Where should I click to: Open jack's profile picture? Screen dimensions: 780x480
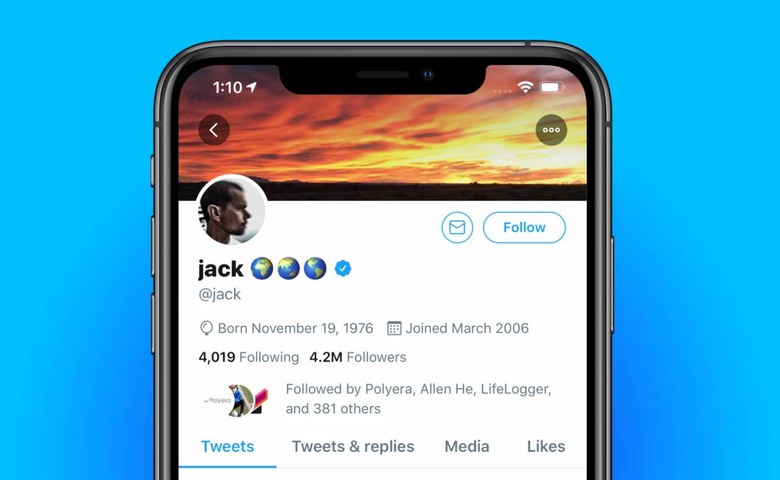coord(232,211)
